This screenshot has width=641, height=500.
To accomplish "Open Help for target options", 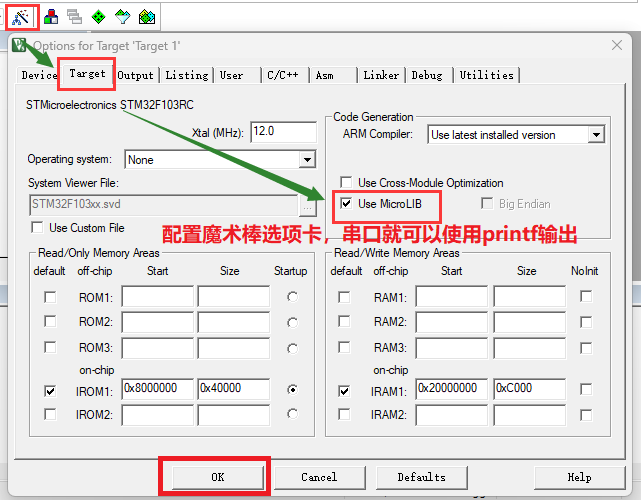I will tap(580, 477).
